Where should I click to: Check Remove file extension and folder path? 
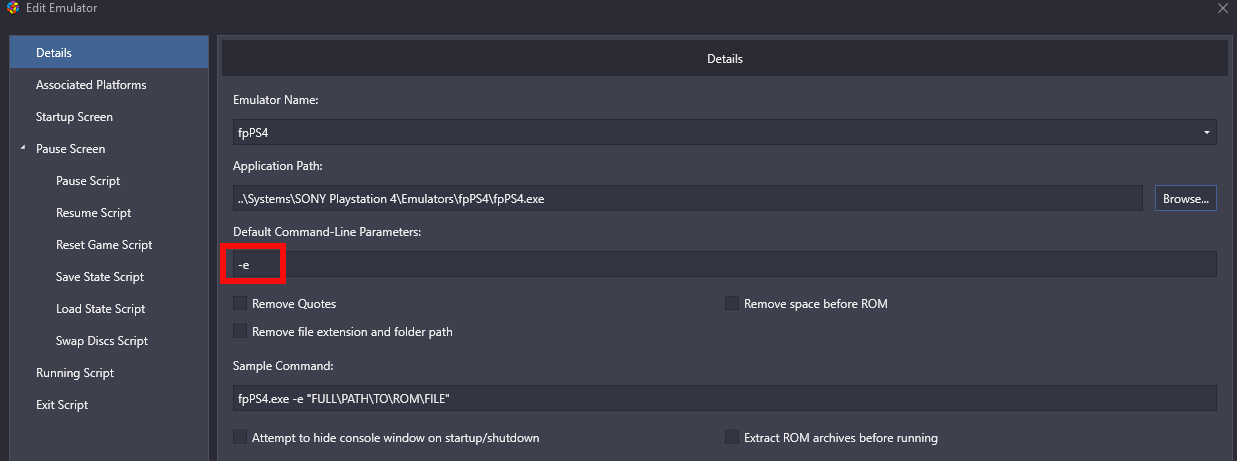(x=240, y=331)
